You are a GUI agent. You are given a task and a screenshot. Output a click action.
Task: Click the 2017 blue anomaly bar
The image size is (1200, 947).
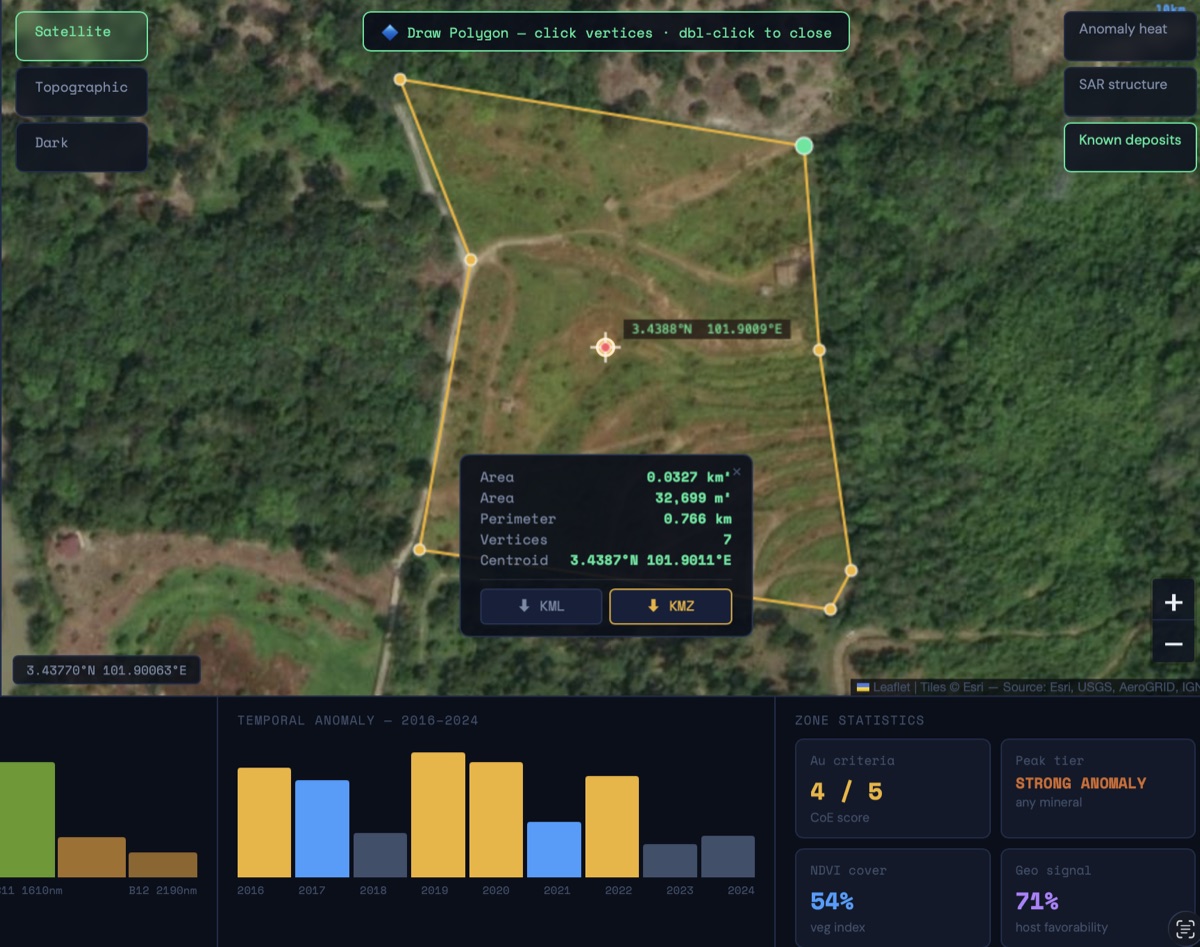click(x=322, y=828)
